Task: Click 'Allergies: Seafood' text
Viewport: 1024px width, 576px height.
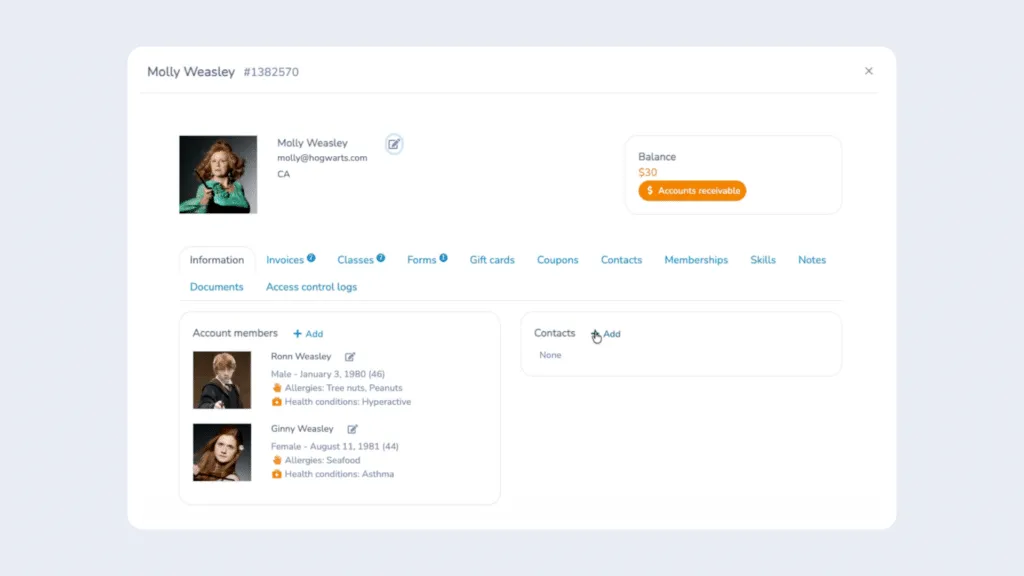Action: [x=323, y=460]
